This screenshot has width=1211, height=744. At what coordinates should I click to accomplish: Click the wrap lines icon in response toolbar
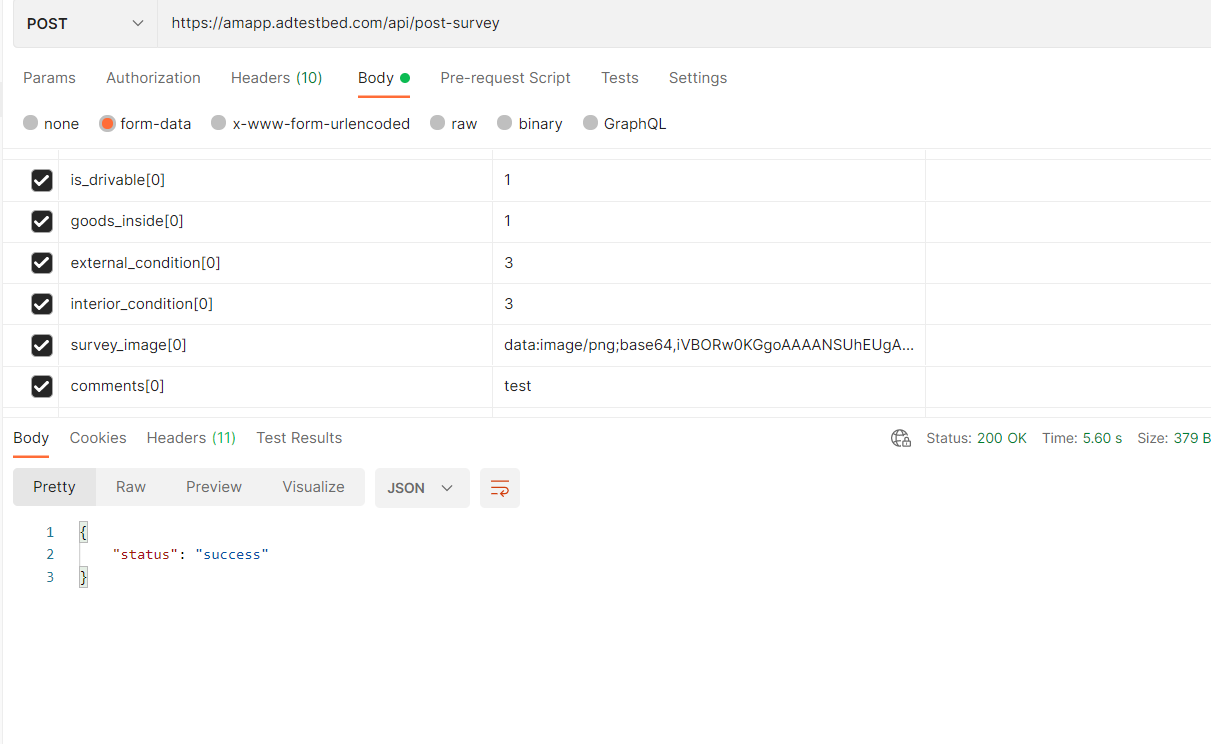point(500,488)
